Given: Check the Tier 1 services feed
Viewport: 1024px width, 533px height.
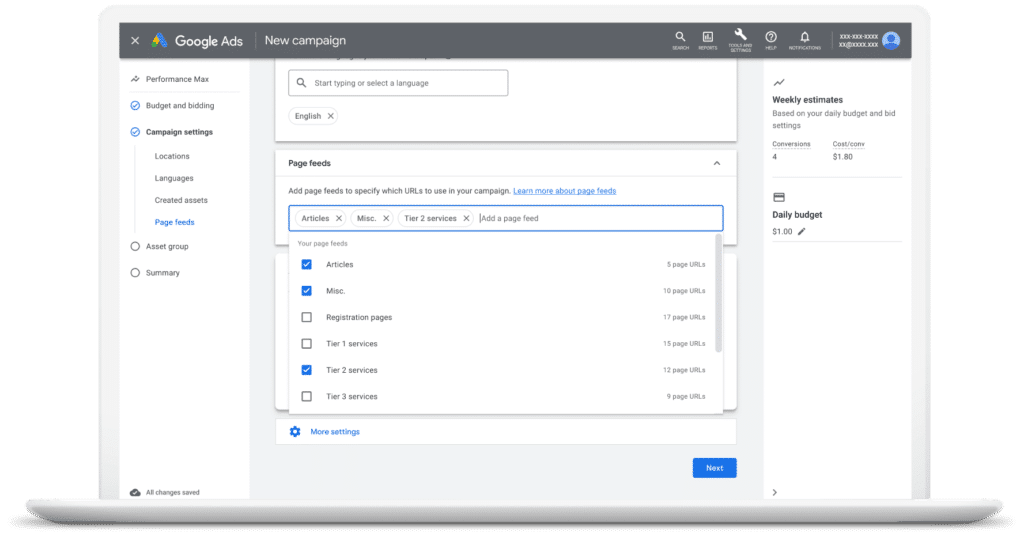Looking at the screenshot, I should pyautogui.click(x=306, y=344).
